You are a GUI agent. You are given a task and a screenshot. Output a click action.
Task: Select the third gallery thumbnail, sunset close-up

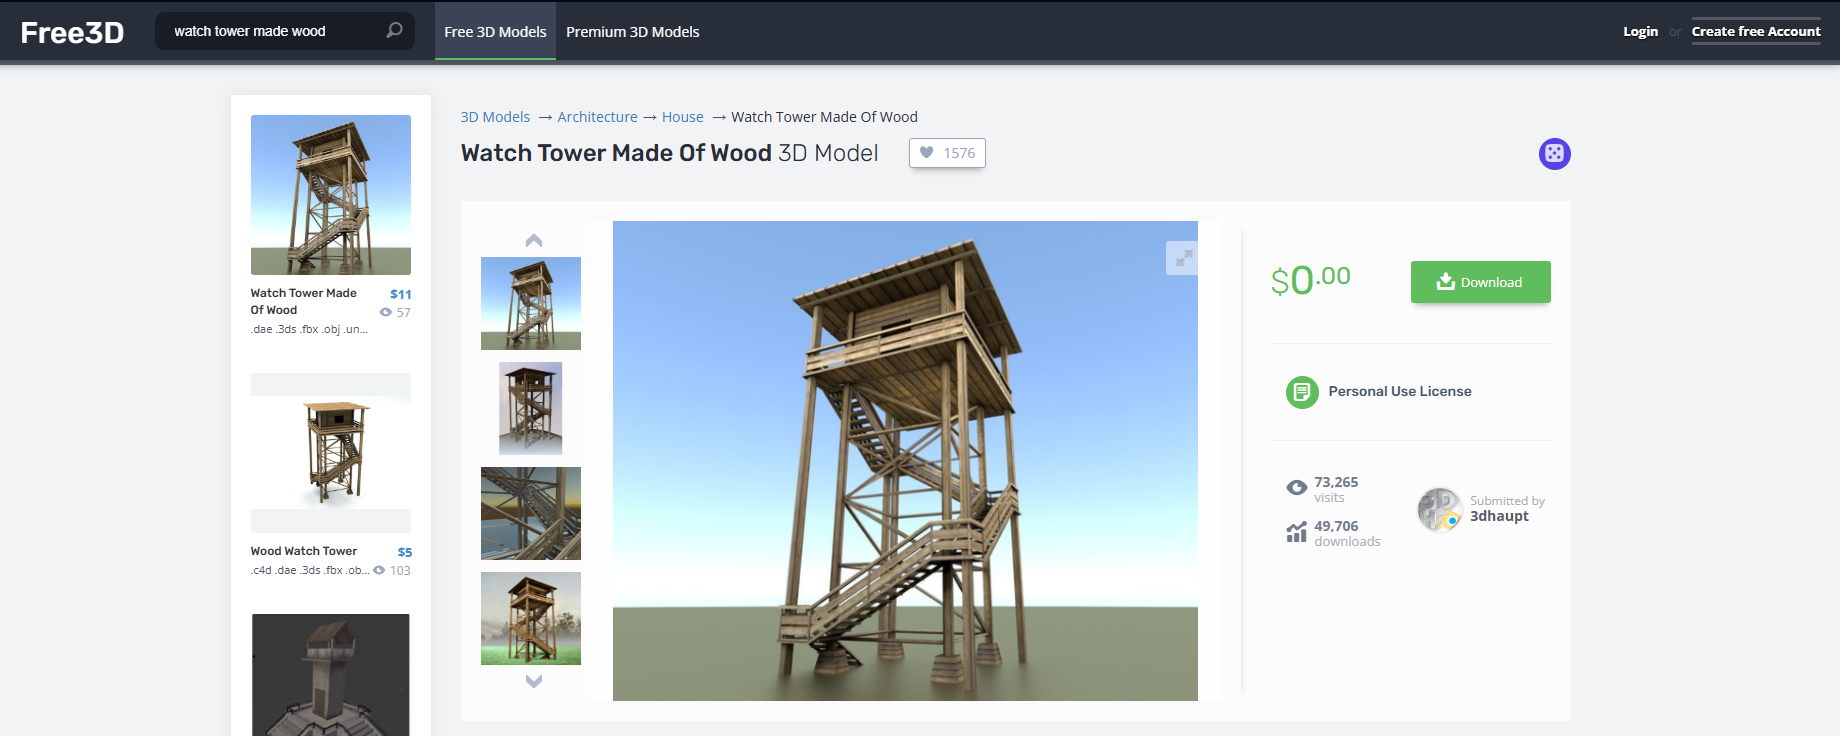click(531, 513)
